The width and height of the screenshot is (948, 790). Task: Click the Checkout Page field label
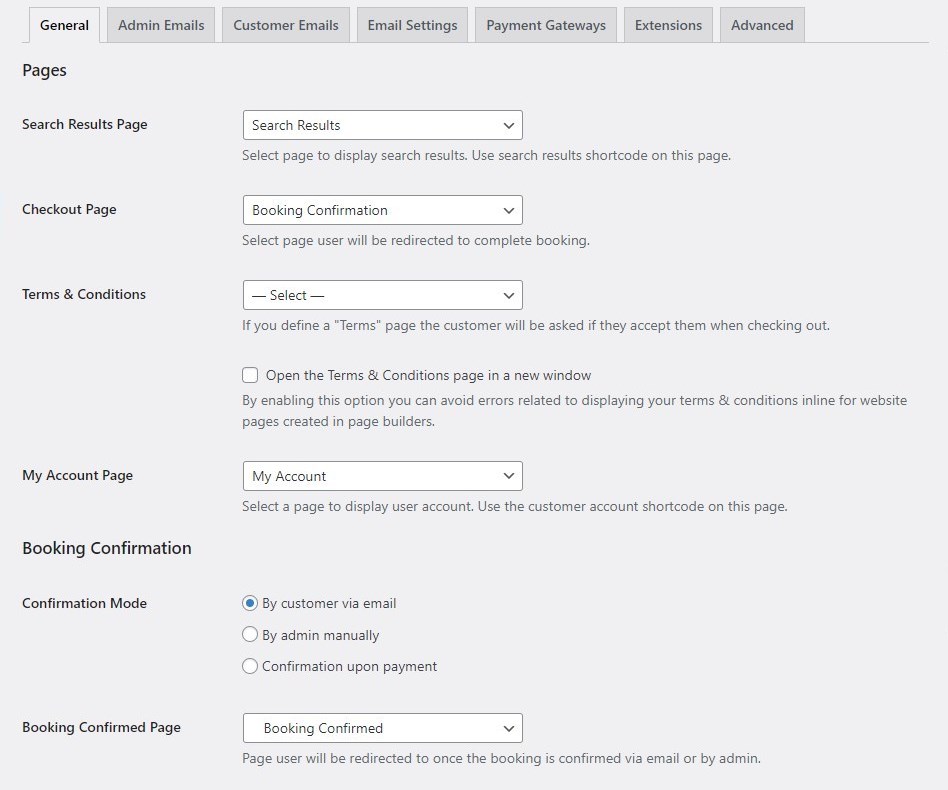69,210
